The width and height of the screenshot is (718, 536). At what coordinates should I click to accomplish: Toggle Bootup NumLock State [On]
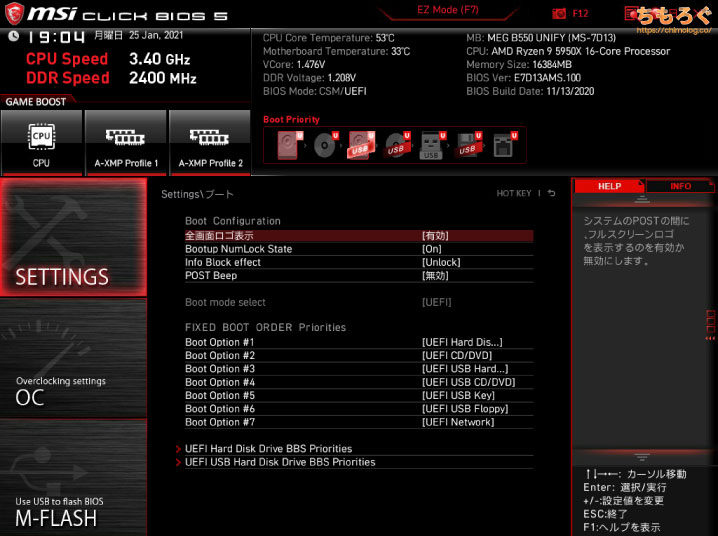pyautogui.click(x=432, y=249)
